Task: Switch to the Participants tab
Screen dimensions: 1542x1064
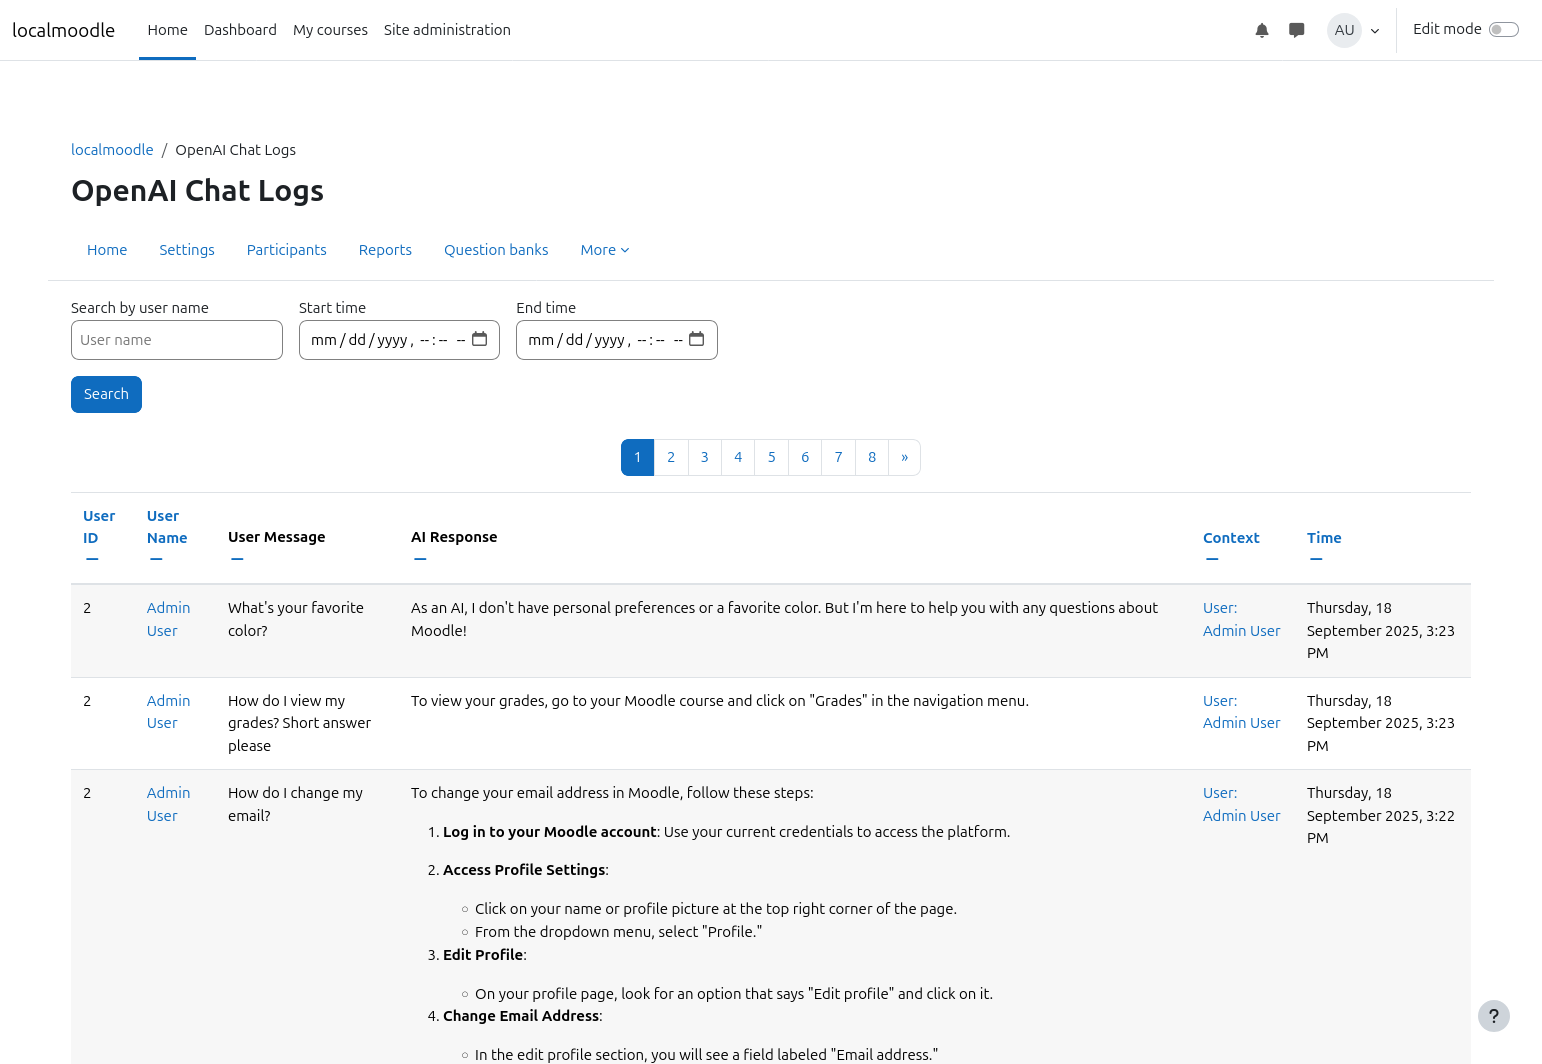Action: pos(286,250)
